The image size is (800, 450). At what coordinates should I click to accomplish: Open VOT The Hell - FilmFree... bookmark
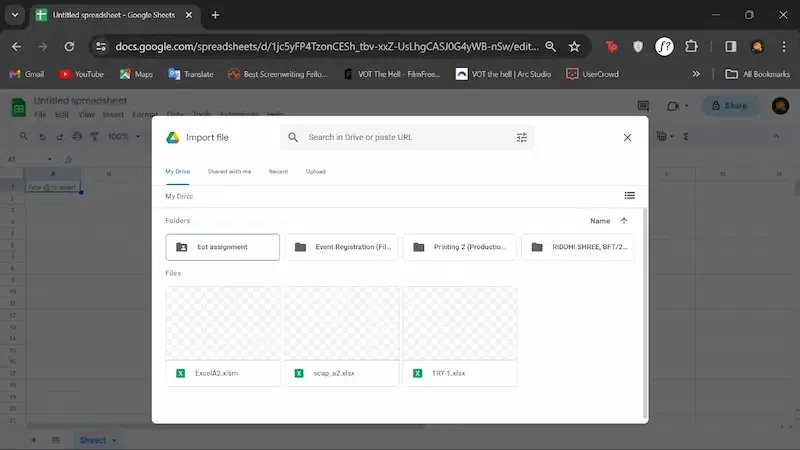[x=392, y=74]
